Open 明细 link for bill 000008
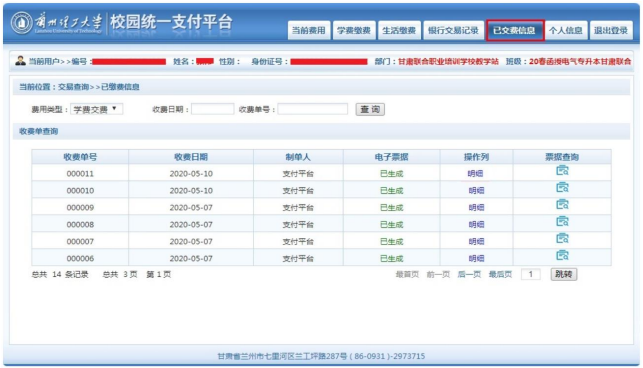This screenshot has height=368, width=643. pos(476,224)
